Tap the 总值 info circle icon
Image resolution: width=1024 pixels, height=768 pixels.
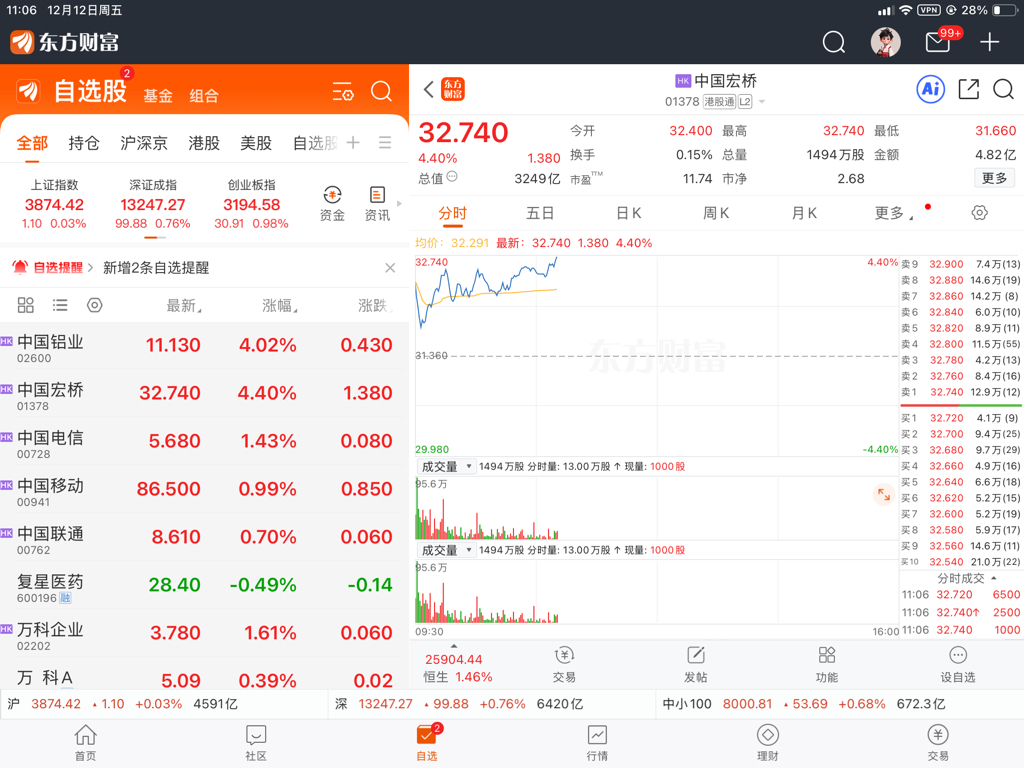click(x=452, y=177)
